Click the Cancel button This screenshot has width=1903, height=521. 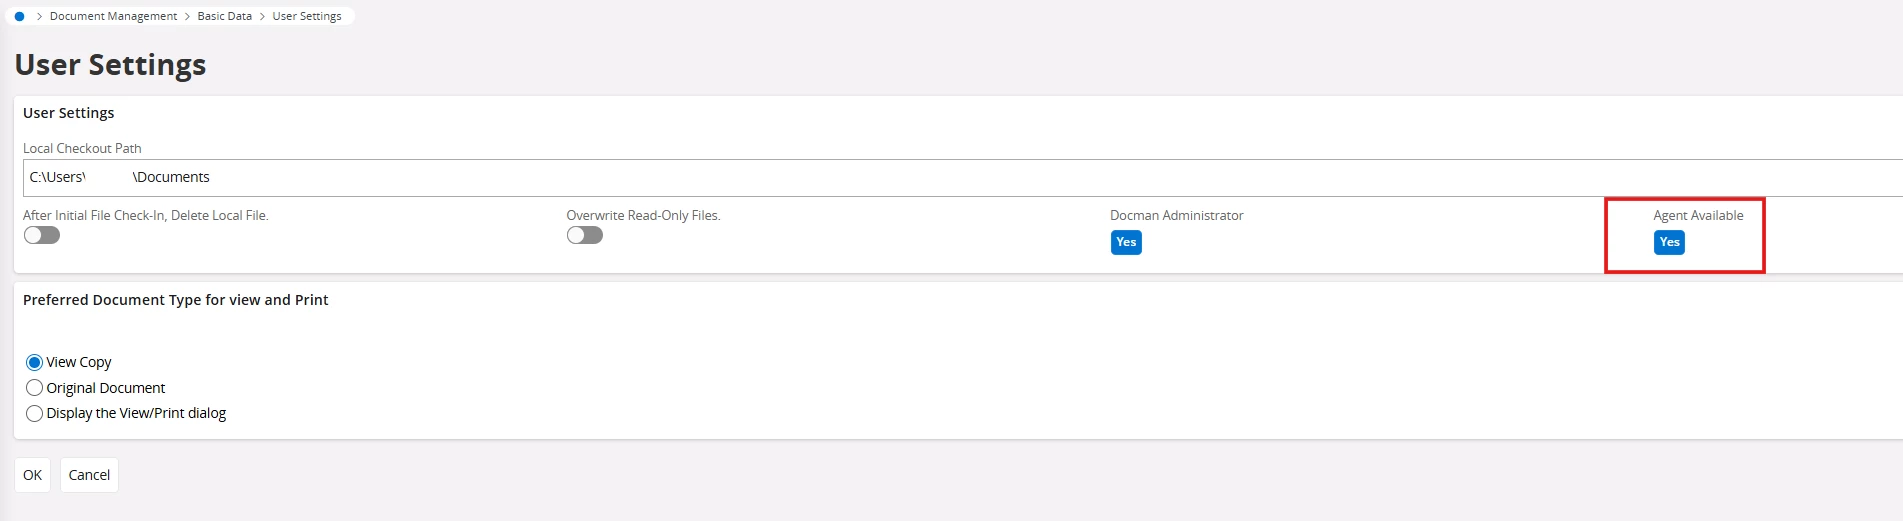[89, 475]
